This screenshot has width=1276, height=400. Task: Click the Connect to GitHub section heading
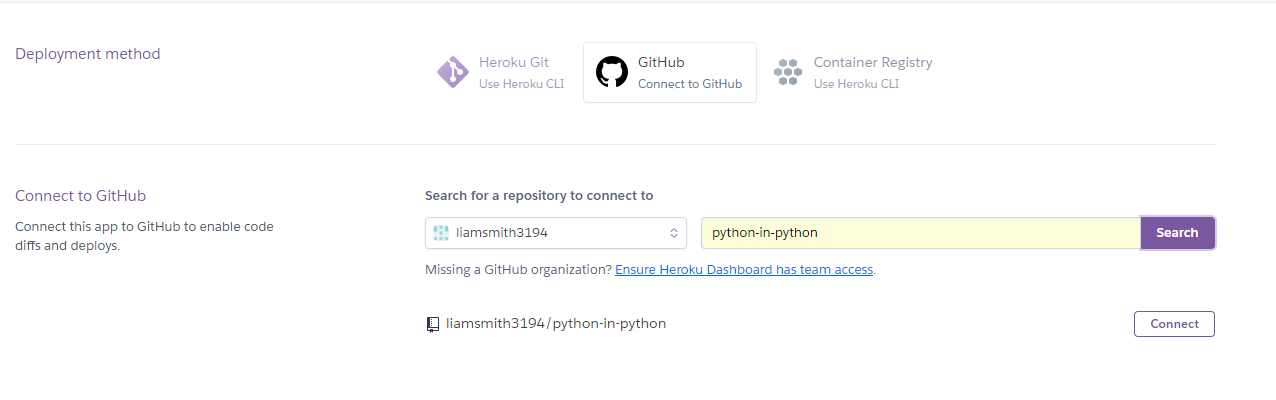[x=81, y=196]
